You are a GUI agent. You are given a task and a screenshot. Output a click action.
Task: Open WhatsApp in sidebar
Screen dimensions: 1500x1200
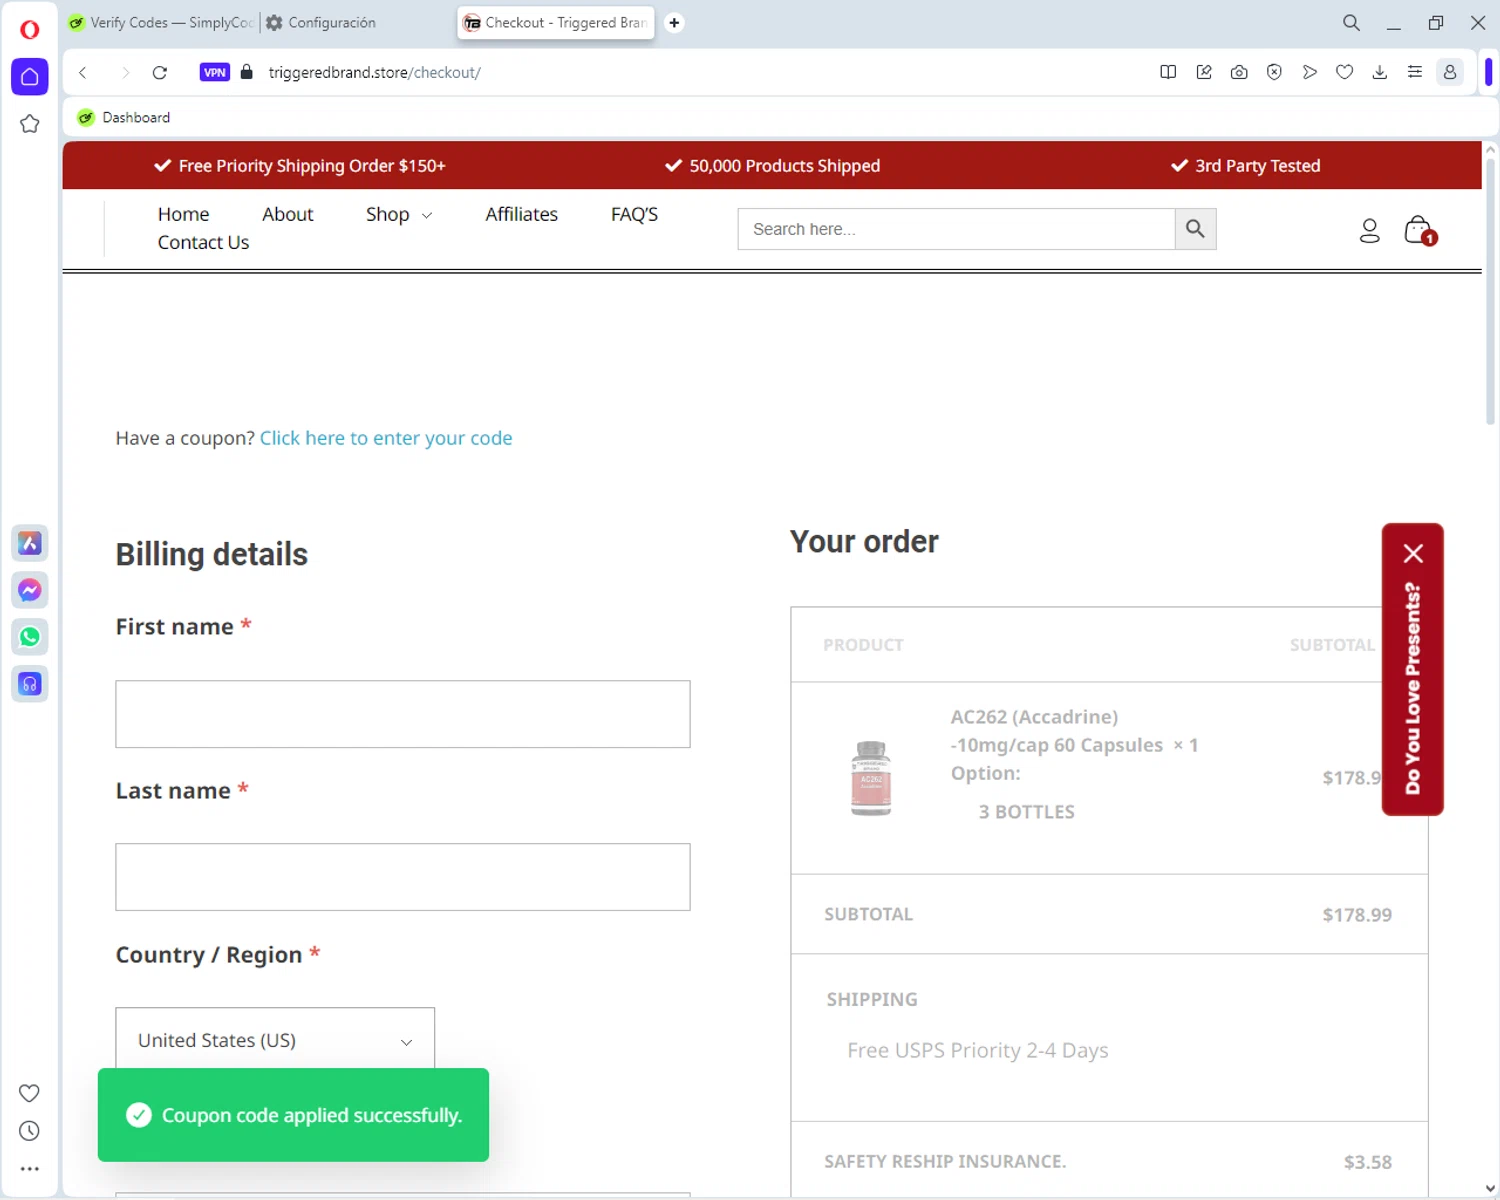coord(30,637)
